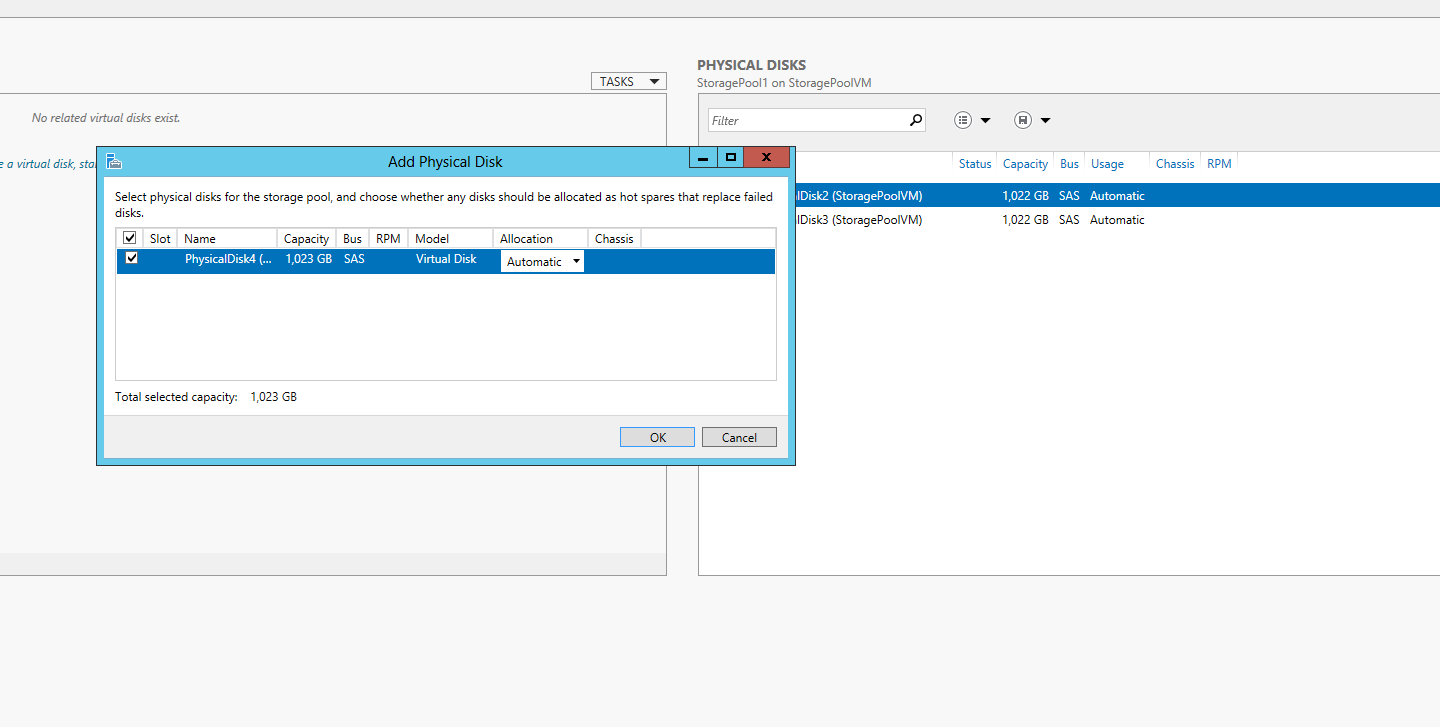1440x727 pixels.
Task: Sort dialog list by Allocation column
Action: 540,239
